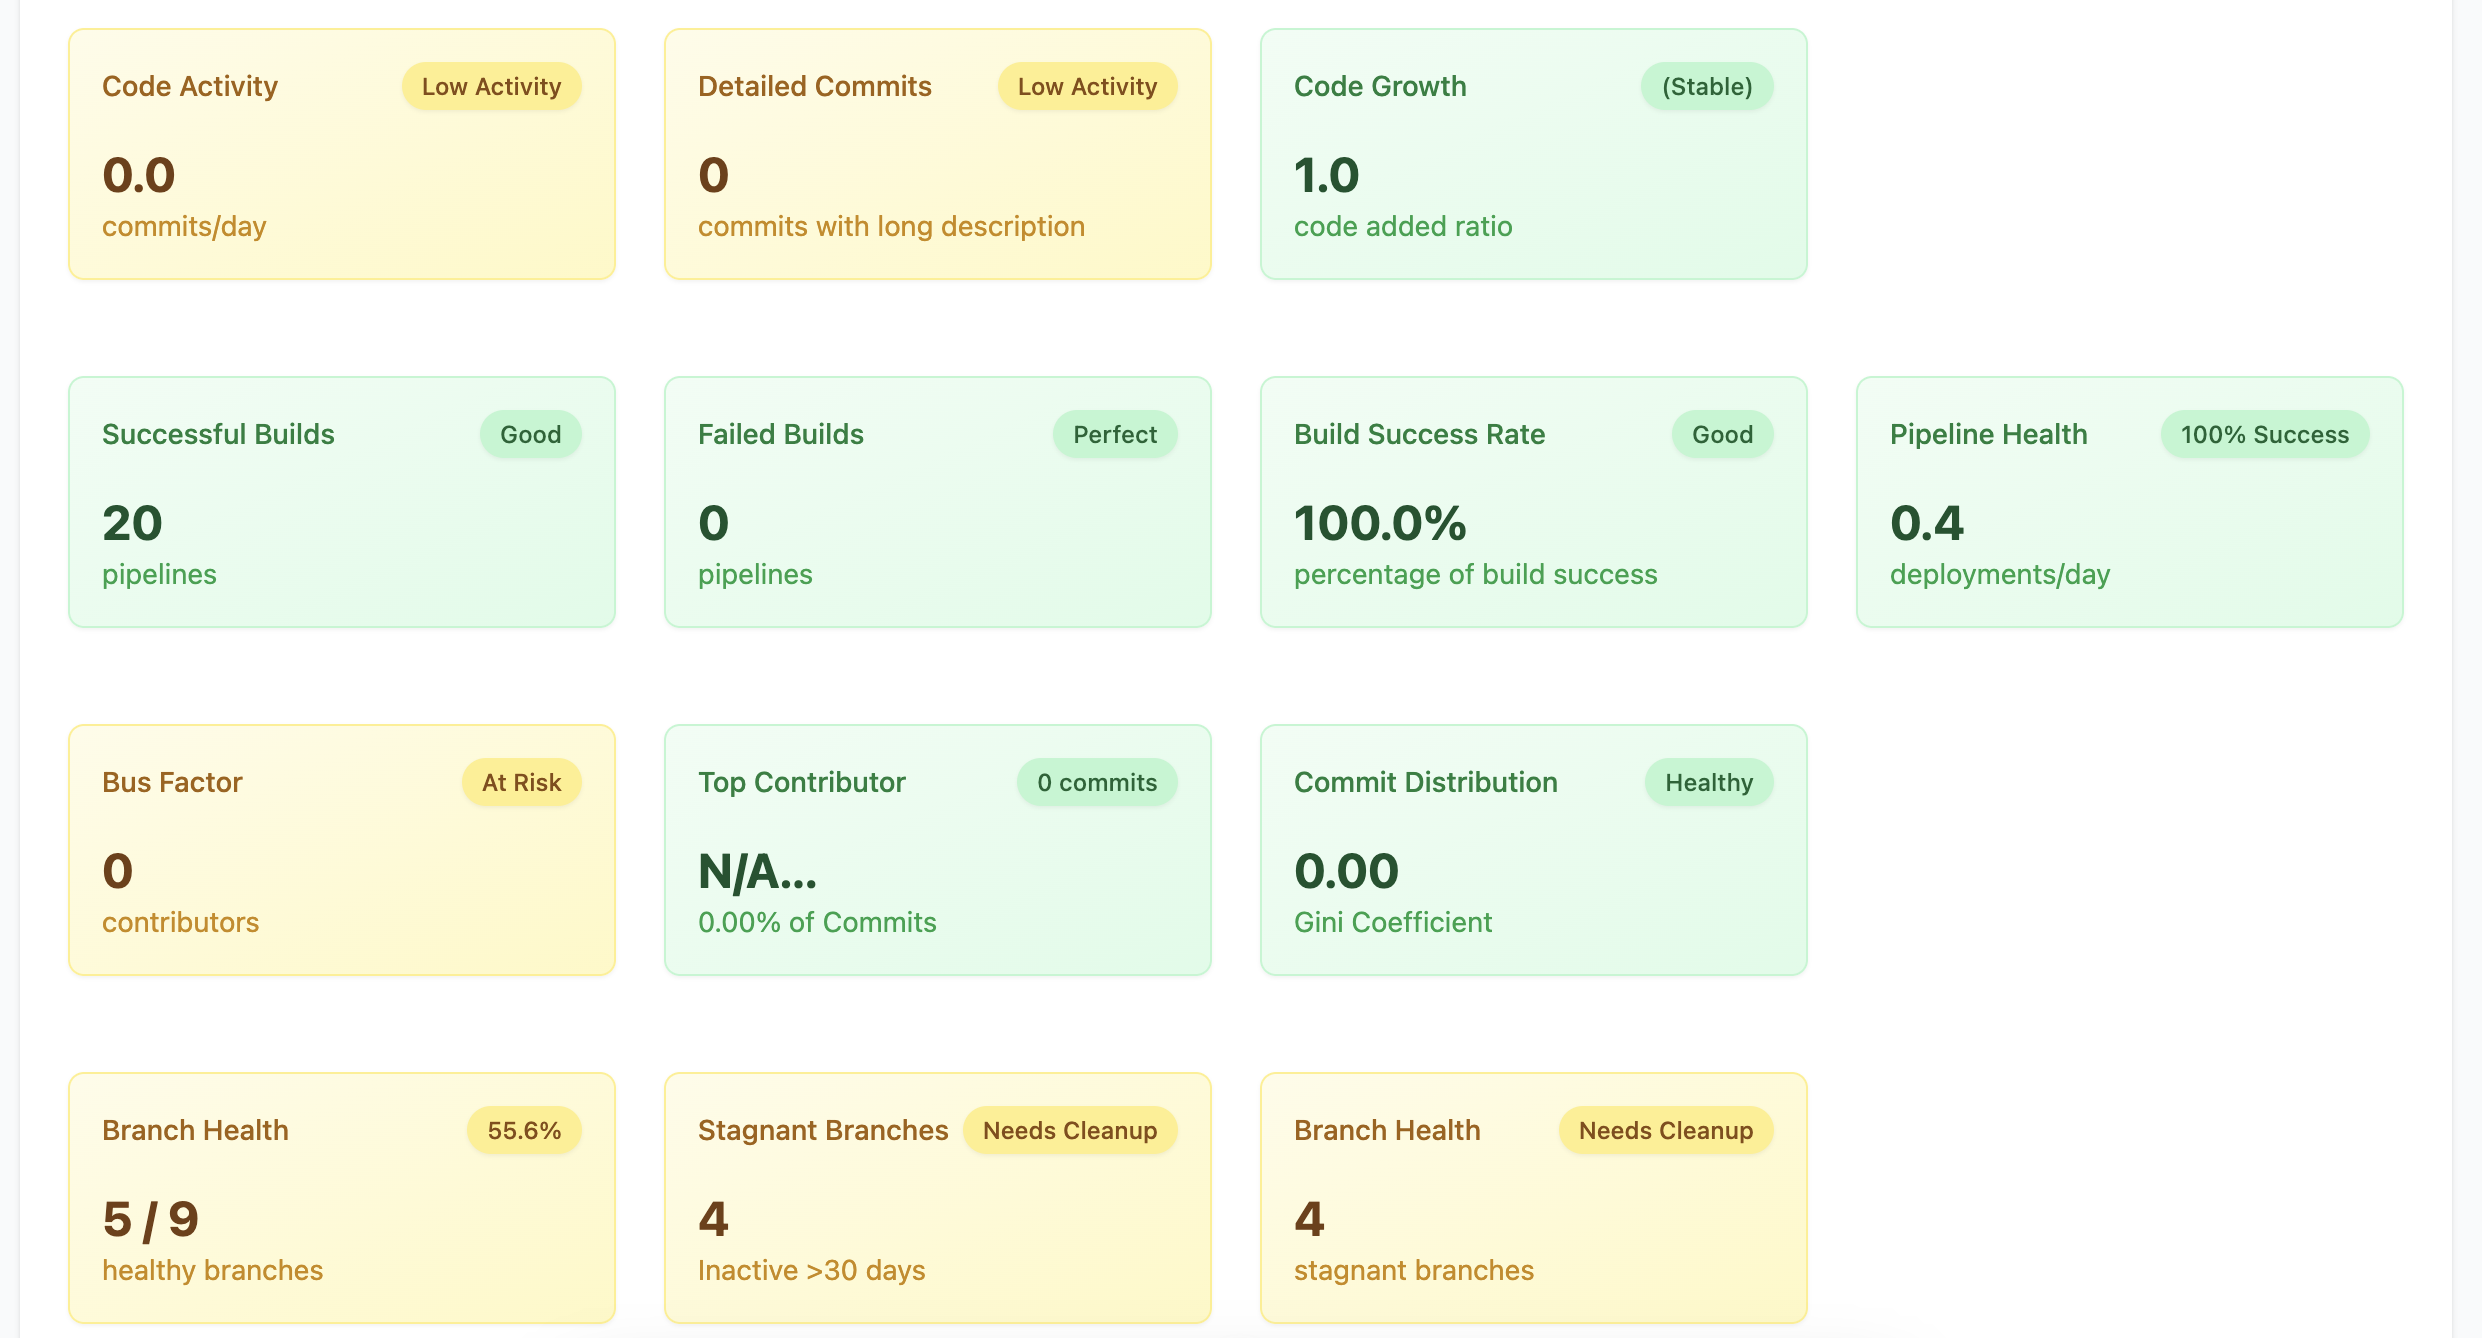Open the Pipeline Health card
The height and width of the screenshot is (1338, 2482).
pos(2129,501)
